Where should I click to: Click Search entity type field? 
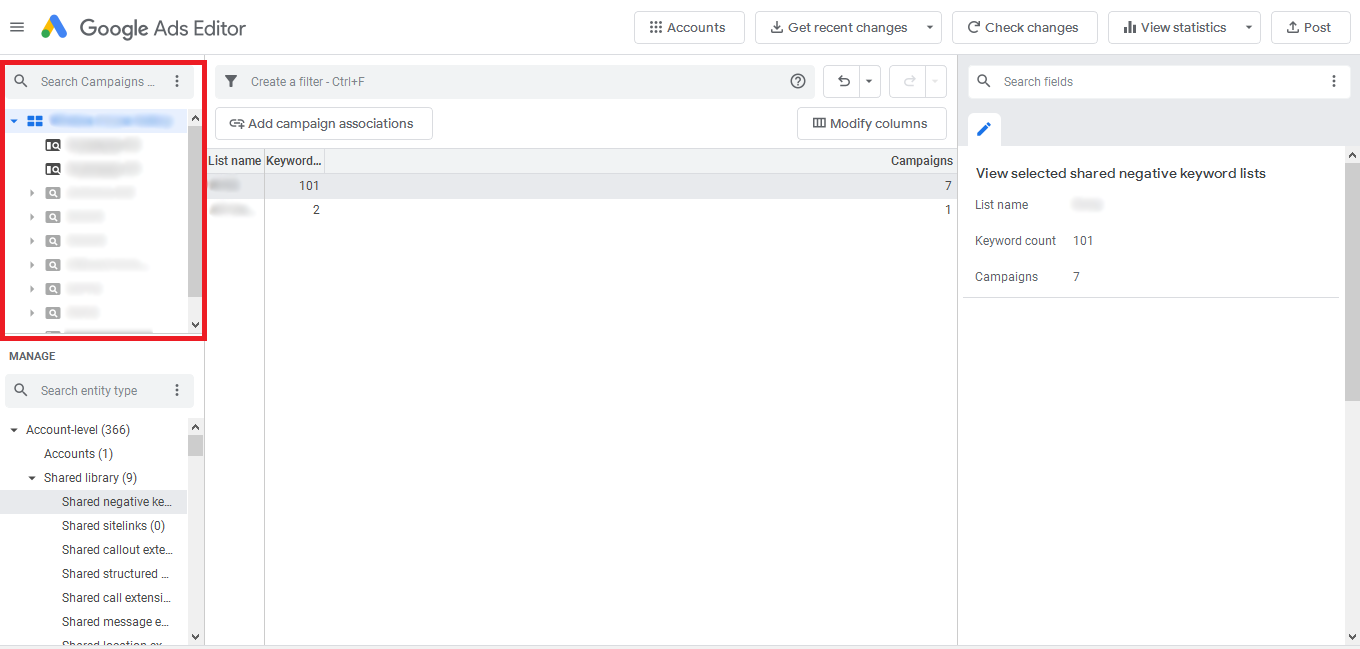click(98, 391)
